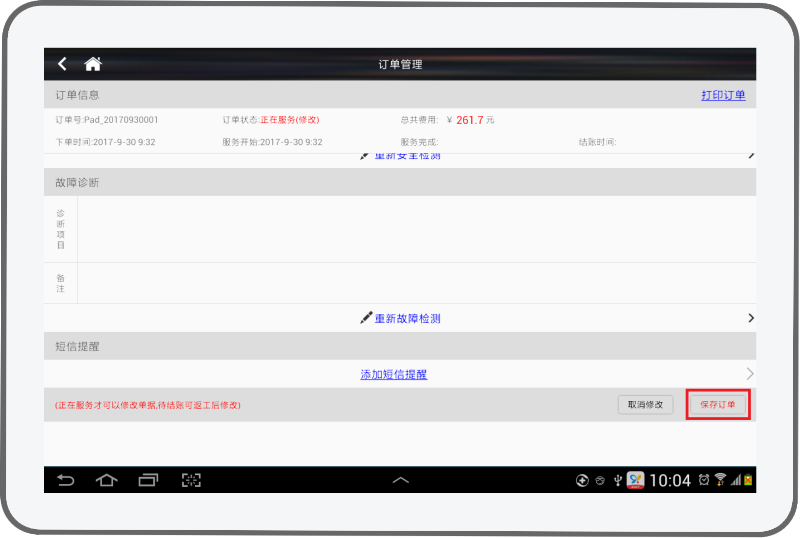Screen dimensions: 800x538
Task: Expand the 添加短信提醒 row chevron
Action: (750, 374)
